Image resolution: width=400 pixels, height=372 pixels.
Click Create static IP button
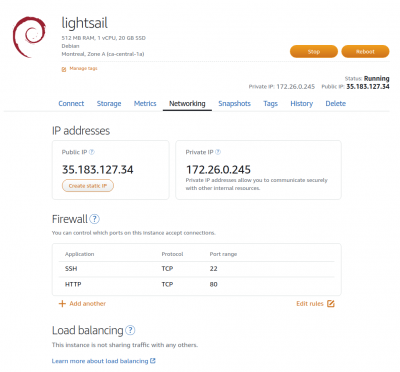88,186
